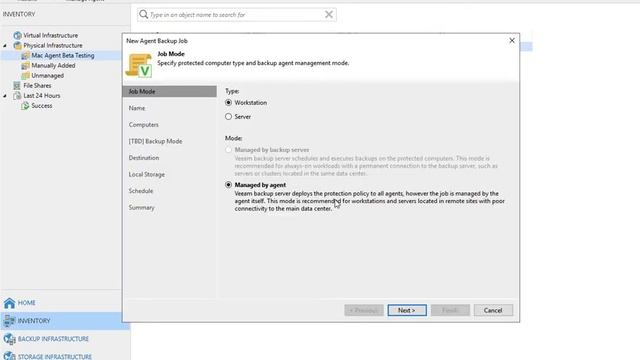Collapse the Physical Infrastructure tree node
This screenshot has width=640, height=360.
point(5,46)
